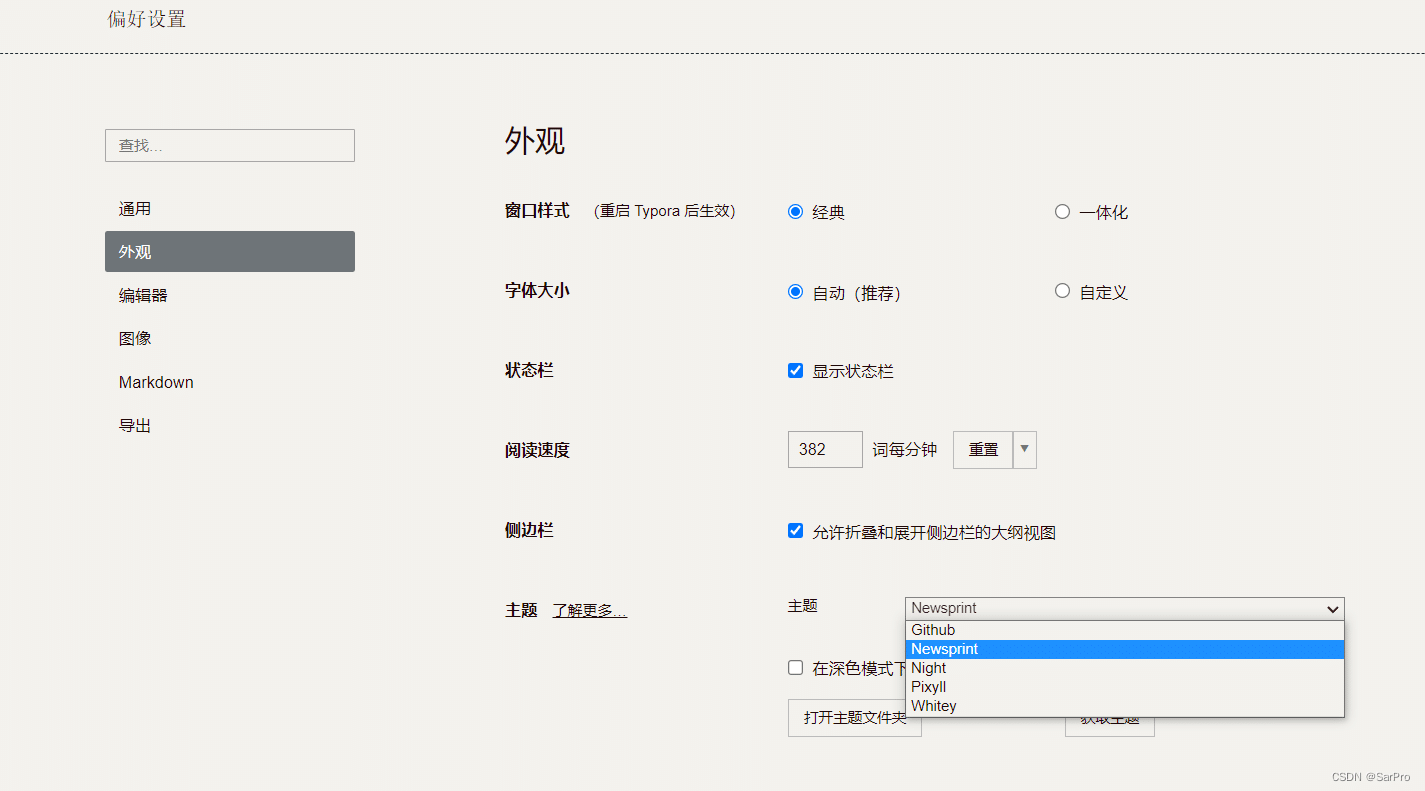The width and height of the screenshot is (1425, 791).
Task: Select the 外观 sidebar item
Action: coord(229,252)
